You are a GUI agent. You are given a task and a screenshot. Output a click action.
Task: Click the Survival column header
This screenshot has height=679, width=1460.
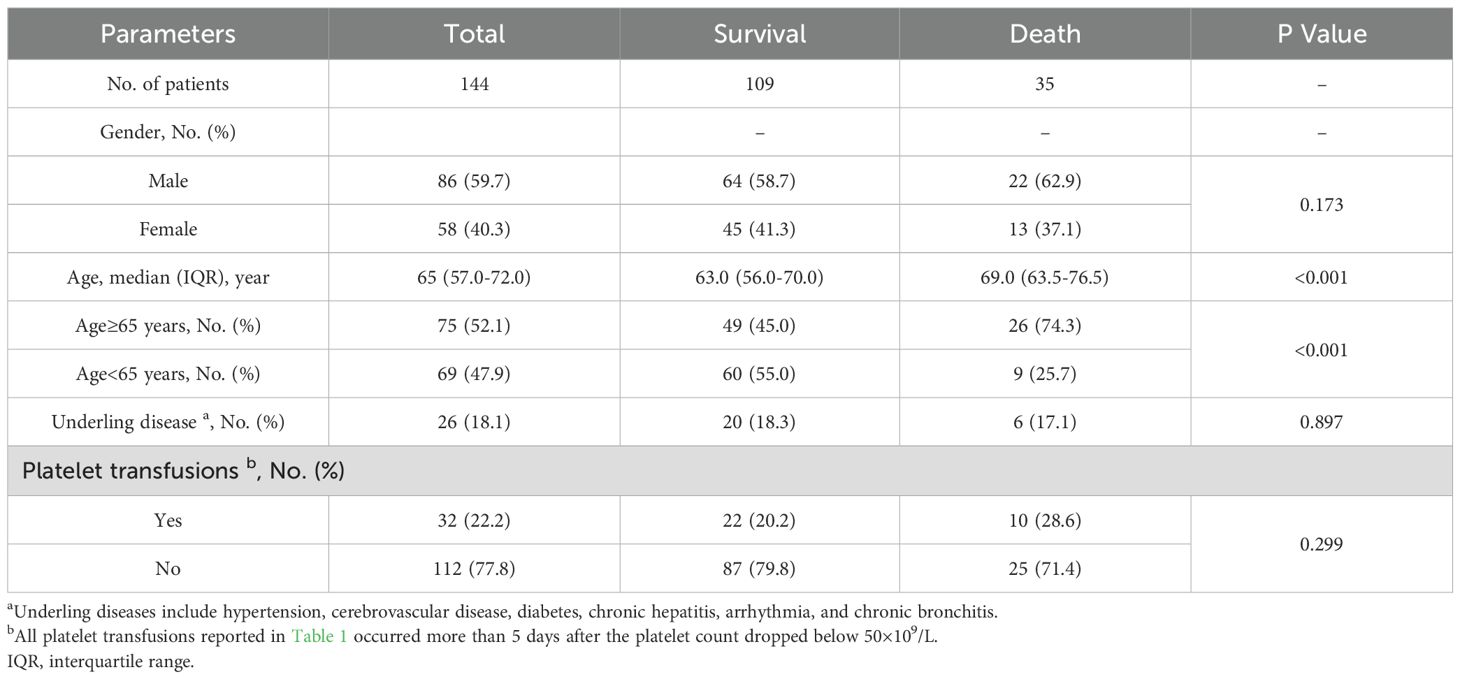759,34
